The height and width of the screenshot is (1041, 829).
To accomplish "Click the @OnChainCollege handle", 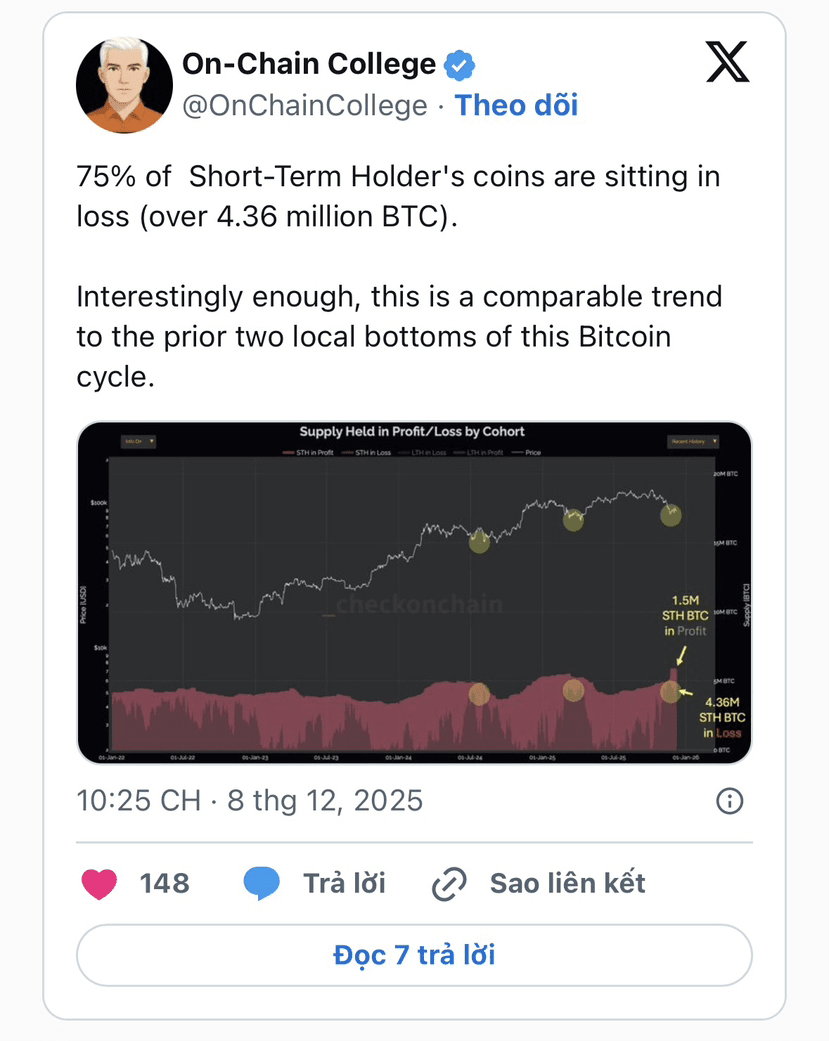I will pyautogui.click(x=304, y=105).
